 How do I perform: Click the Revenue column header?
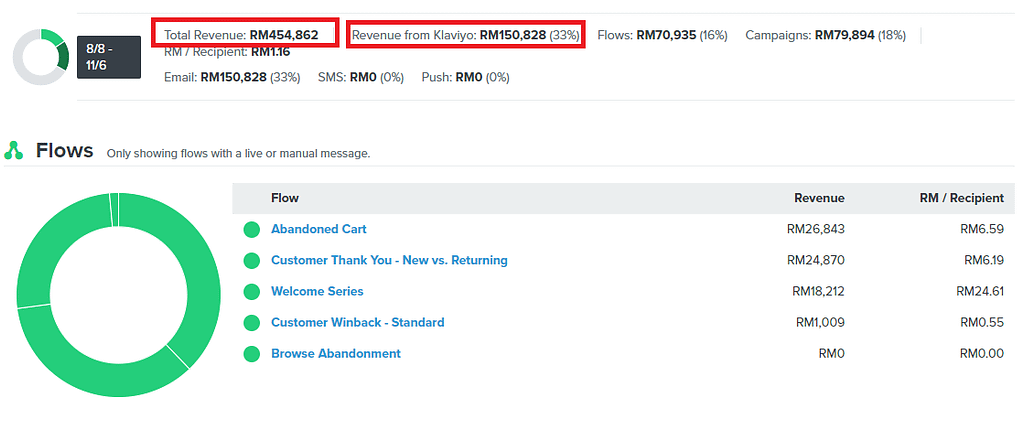[819, 198]
